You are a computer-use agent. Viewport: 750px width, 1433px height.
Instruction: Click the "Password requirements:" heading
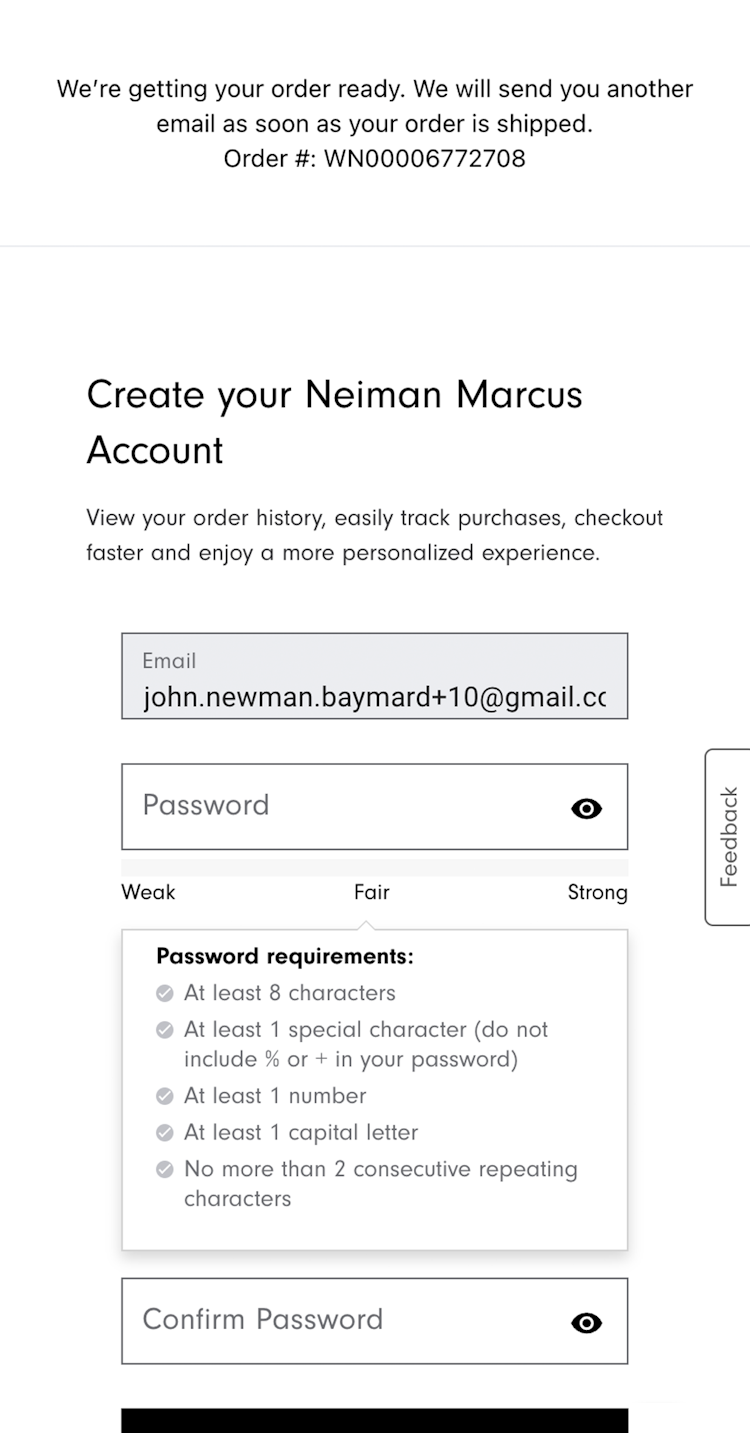285,956
